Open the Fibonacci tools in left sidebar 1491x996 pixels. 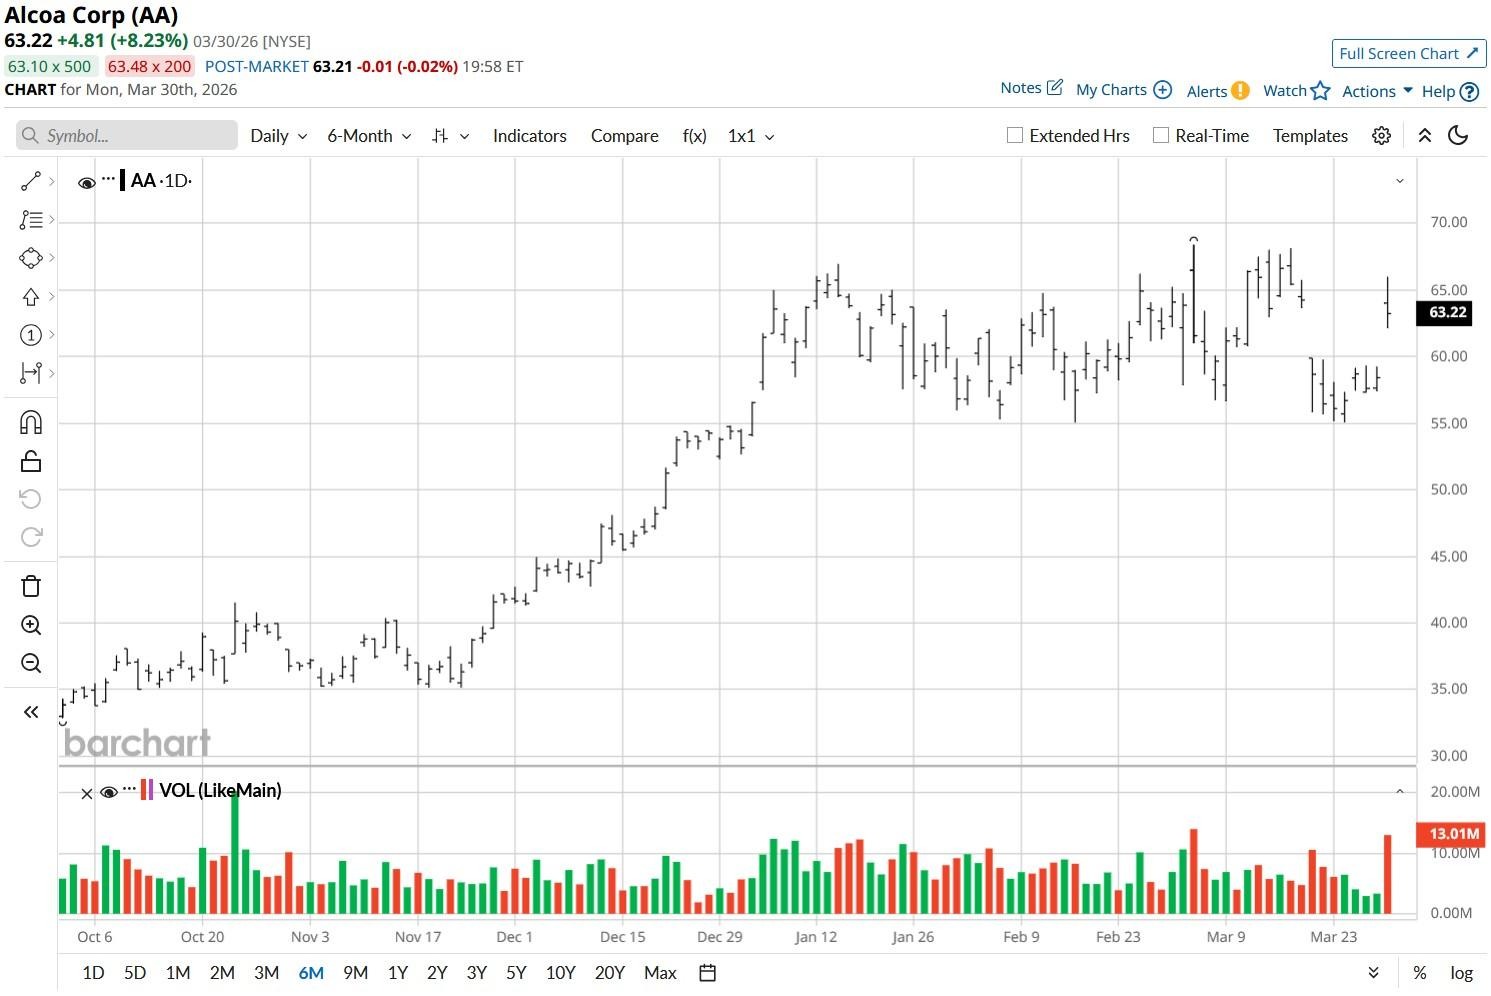[x=31, y=220]
